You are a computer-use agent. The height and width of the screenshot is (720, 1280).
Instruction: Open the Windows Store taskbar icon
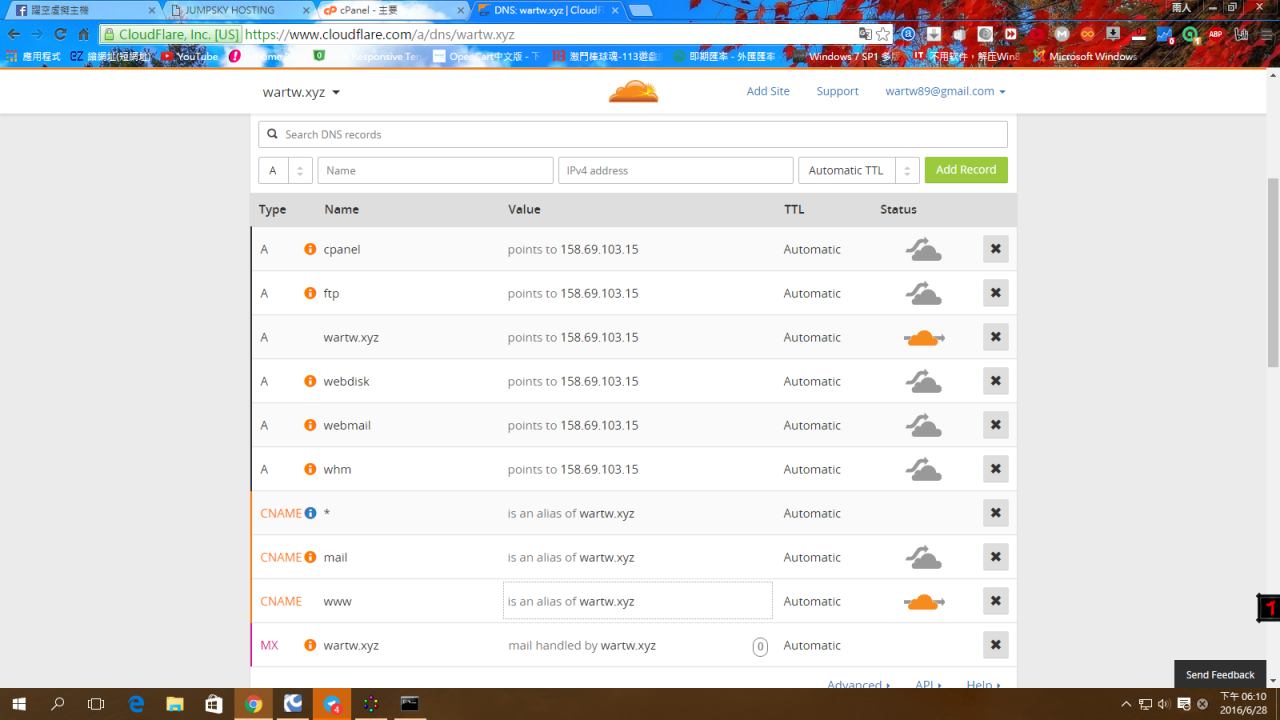point(214,704)
